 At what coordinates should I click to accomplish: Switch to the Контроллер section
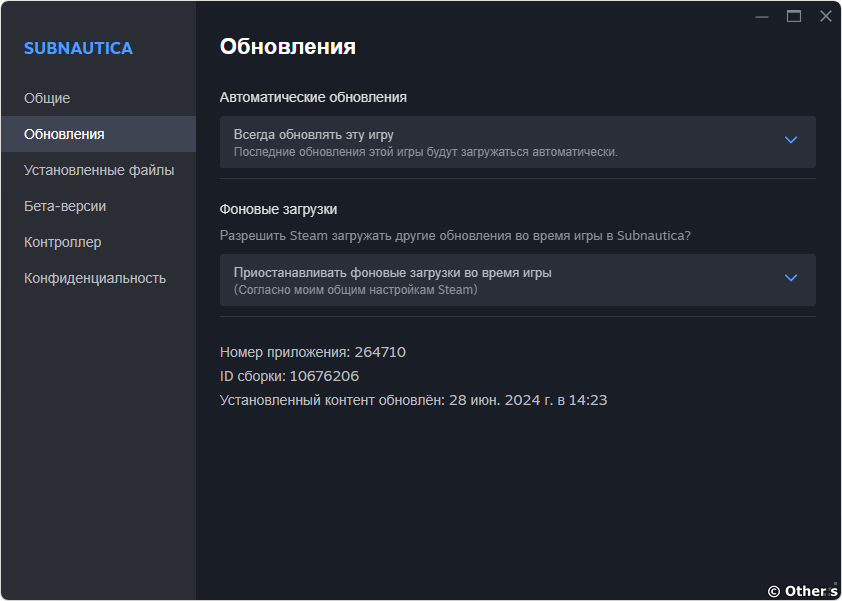pos(98,242)
